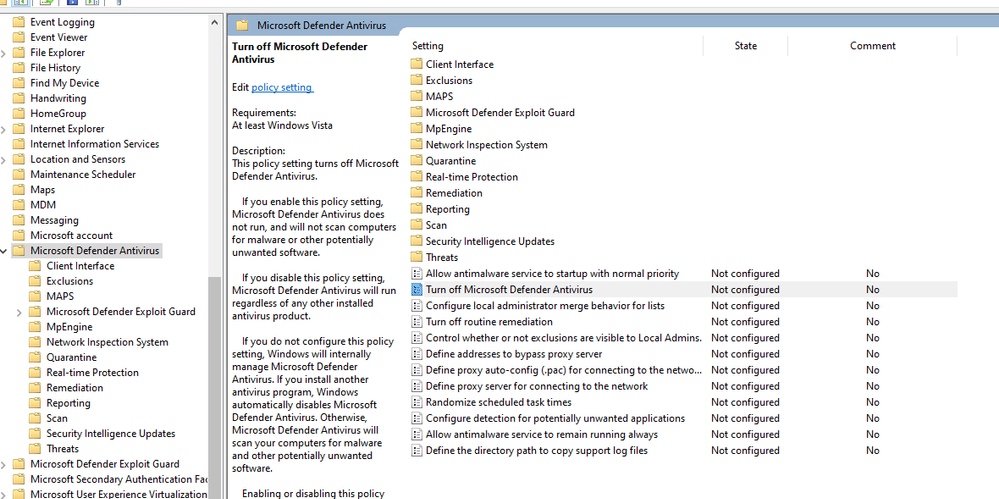Open the policy setting link

[x=282, y=87]
